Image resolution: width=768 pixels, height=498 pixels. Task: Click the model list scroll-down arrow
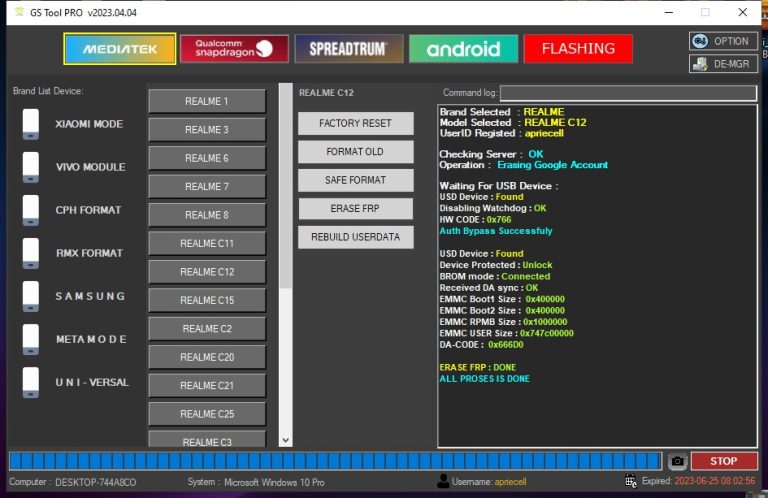pyautogui.click(x=286, y=440)
